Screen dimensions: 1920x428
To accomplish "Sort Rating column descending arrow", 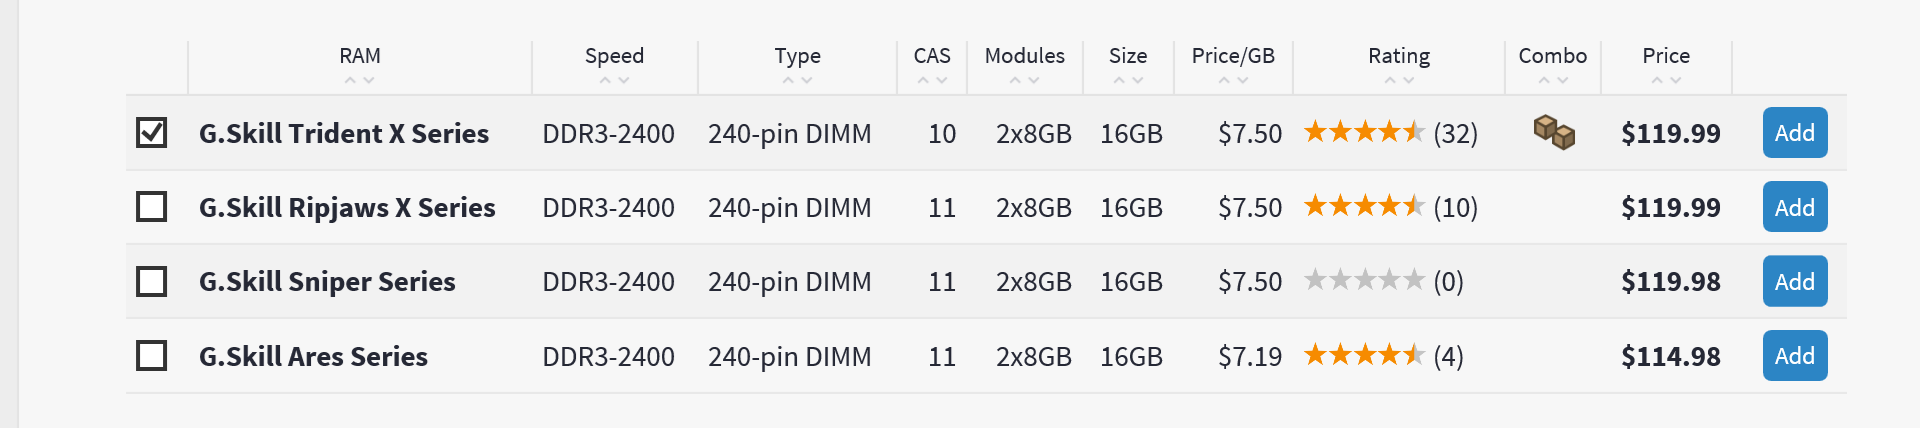I will click(x=1409, y=80).
